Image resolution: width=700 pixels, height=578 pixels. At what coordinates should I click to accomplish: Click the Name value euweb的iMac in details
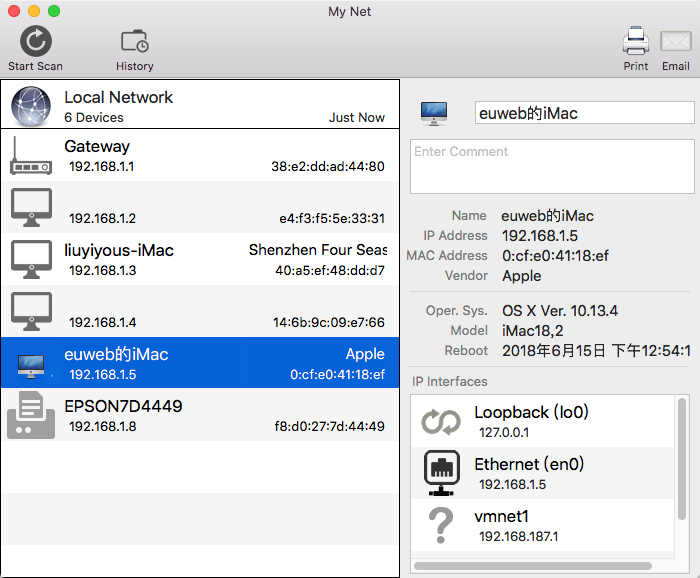tap(547, 216)
